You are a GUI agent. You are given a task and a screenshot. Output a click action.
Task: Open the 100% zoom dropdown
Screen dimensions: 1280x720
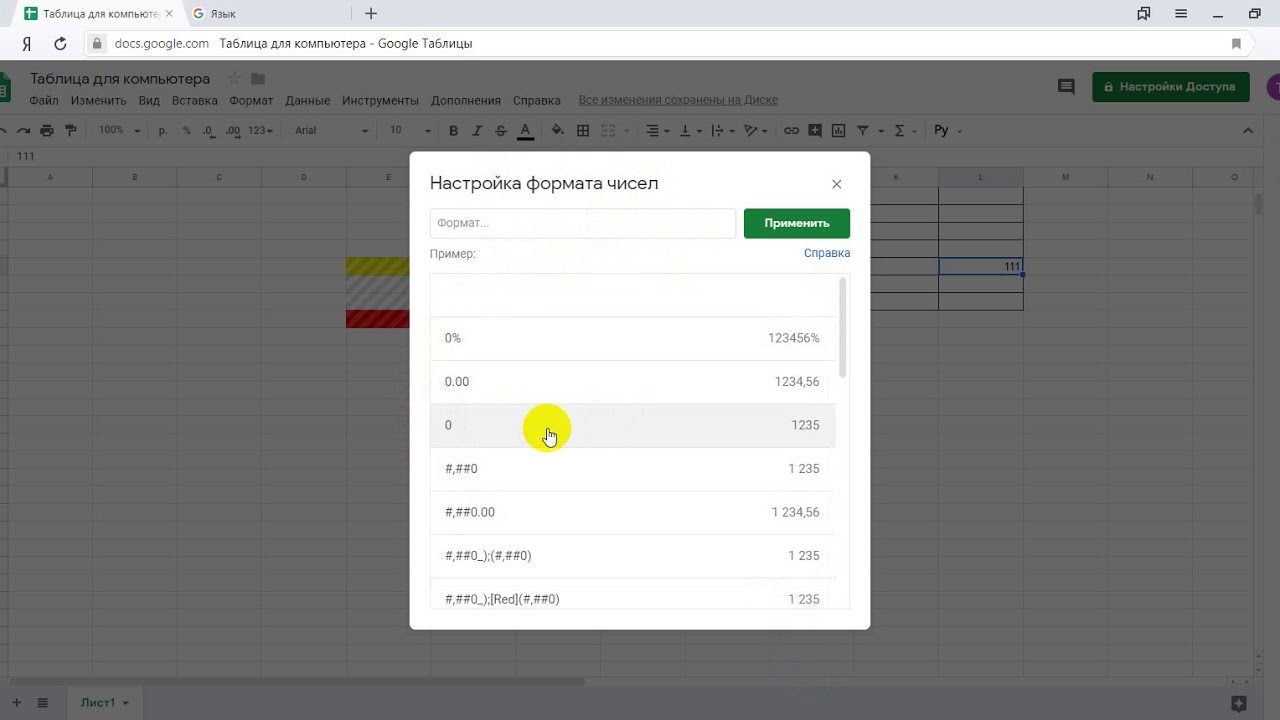tap(120, 130)
